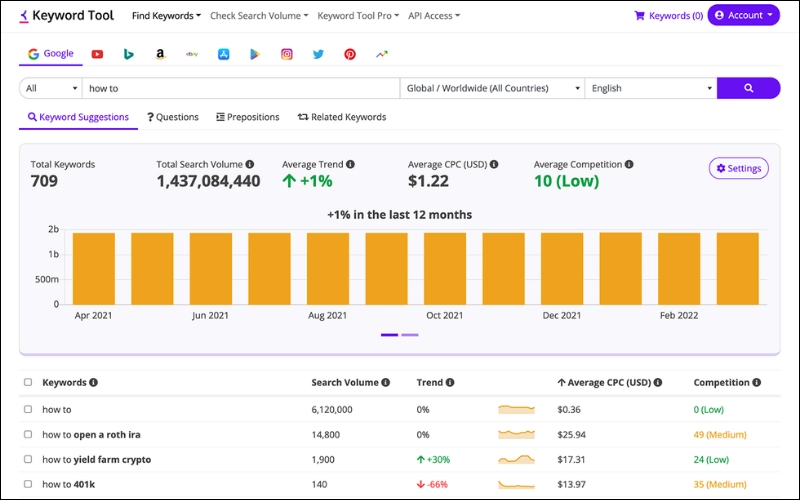Open the Keywords (0) shopping cart
The width and height of the screenshot is (800, 500).
[x=668, y=16]
